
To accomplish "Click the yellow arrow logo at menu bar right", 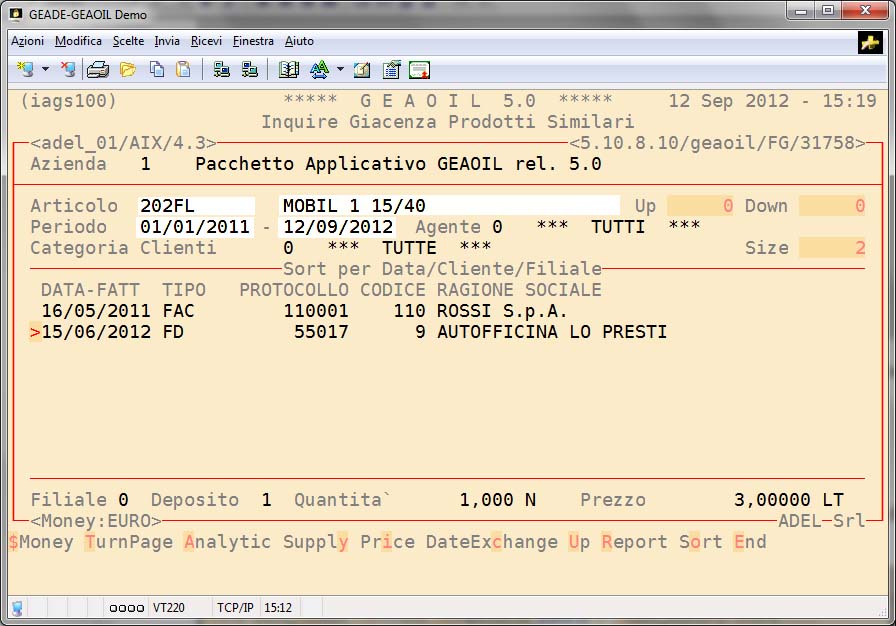I will (869, 42).
